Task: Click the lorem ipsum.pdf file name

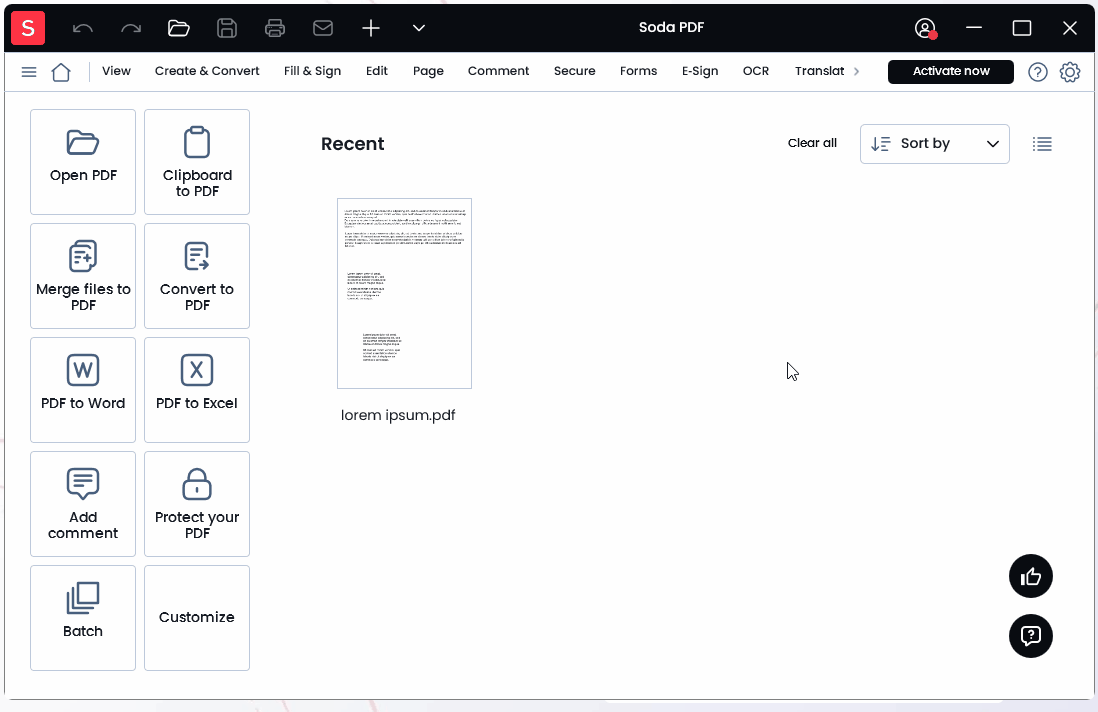Action: pyautogui.click(x=398, y=415)
